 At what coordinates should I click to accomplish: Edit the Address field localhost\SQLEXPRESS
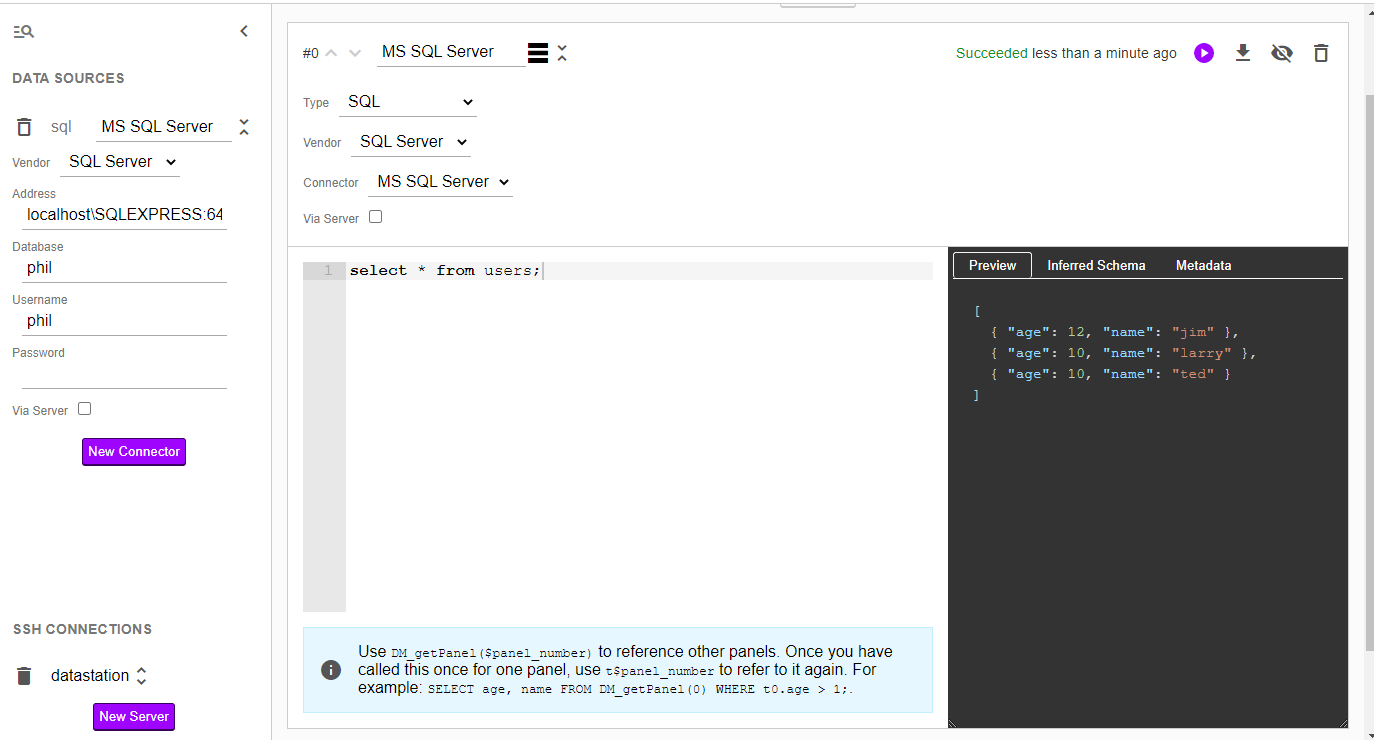pos(124,215)
